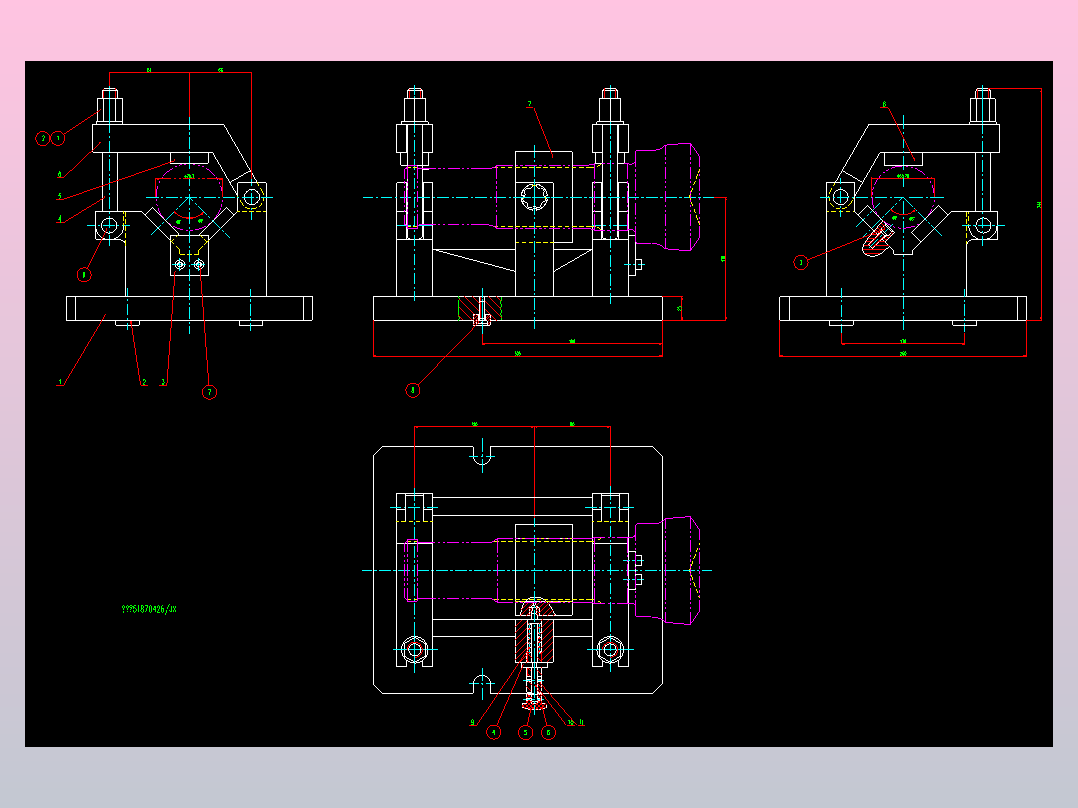Select circled balloon 5 below the plan view
The image size is (1078, 808).
tap(526, 732)
